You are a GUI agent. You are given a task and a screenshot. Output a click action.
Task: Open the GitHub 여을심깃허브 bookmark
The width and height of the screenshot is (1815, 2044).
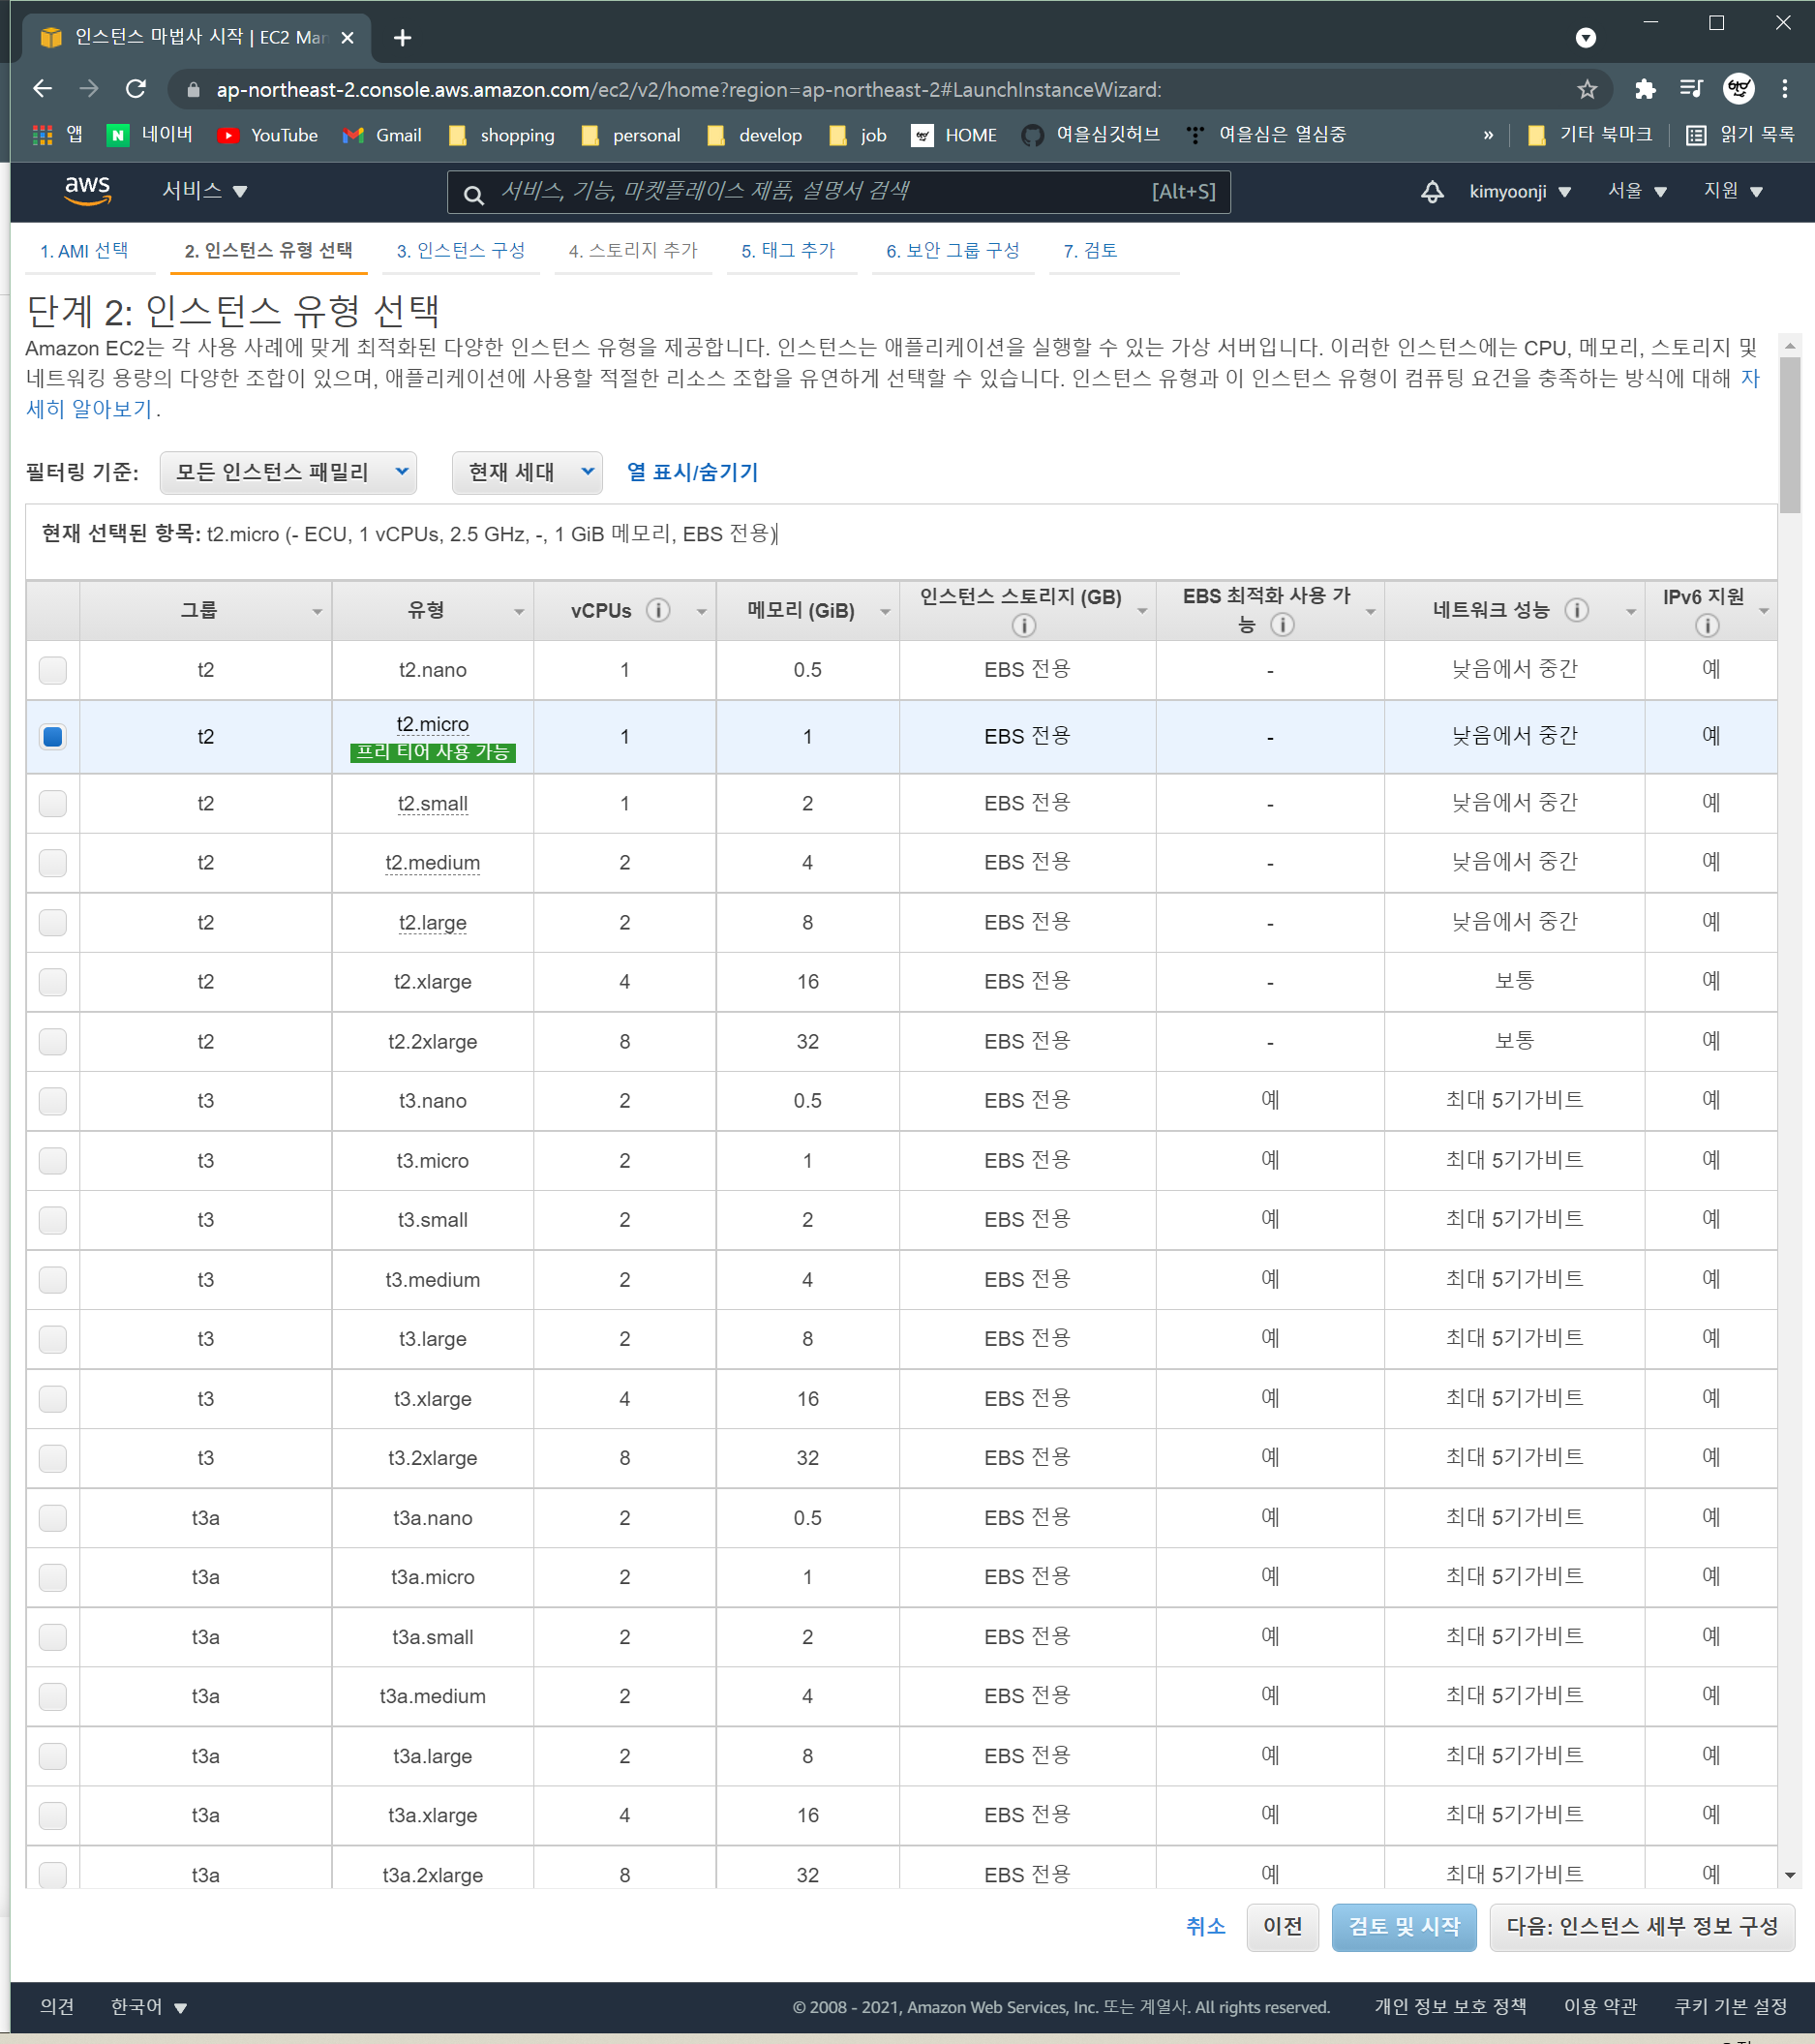[1090, 135]
